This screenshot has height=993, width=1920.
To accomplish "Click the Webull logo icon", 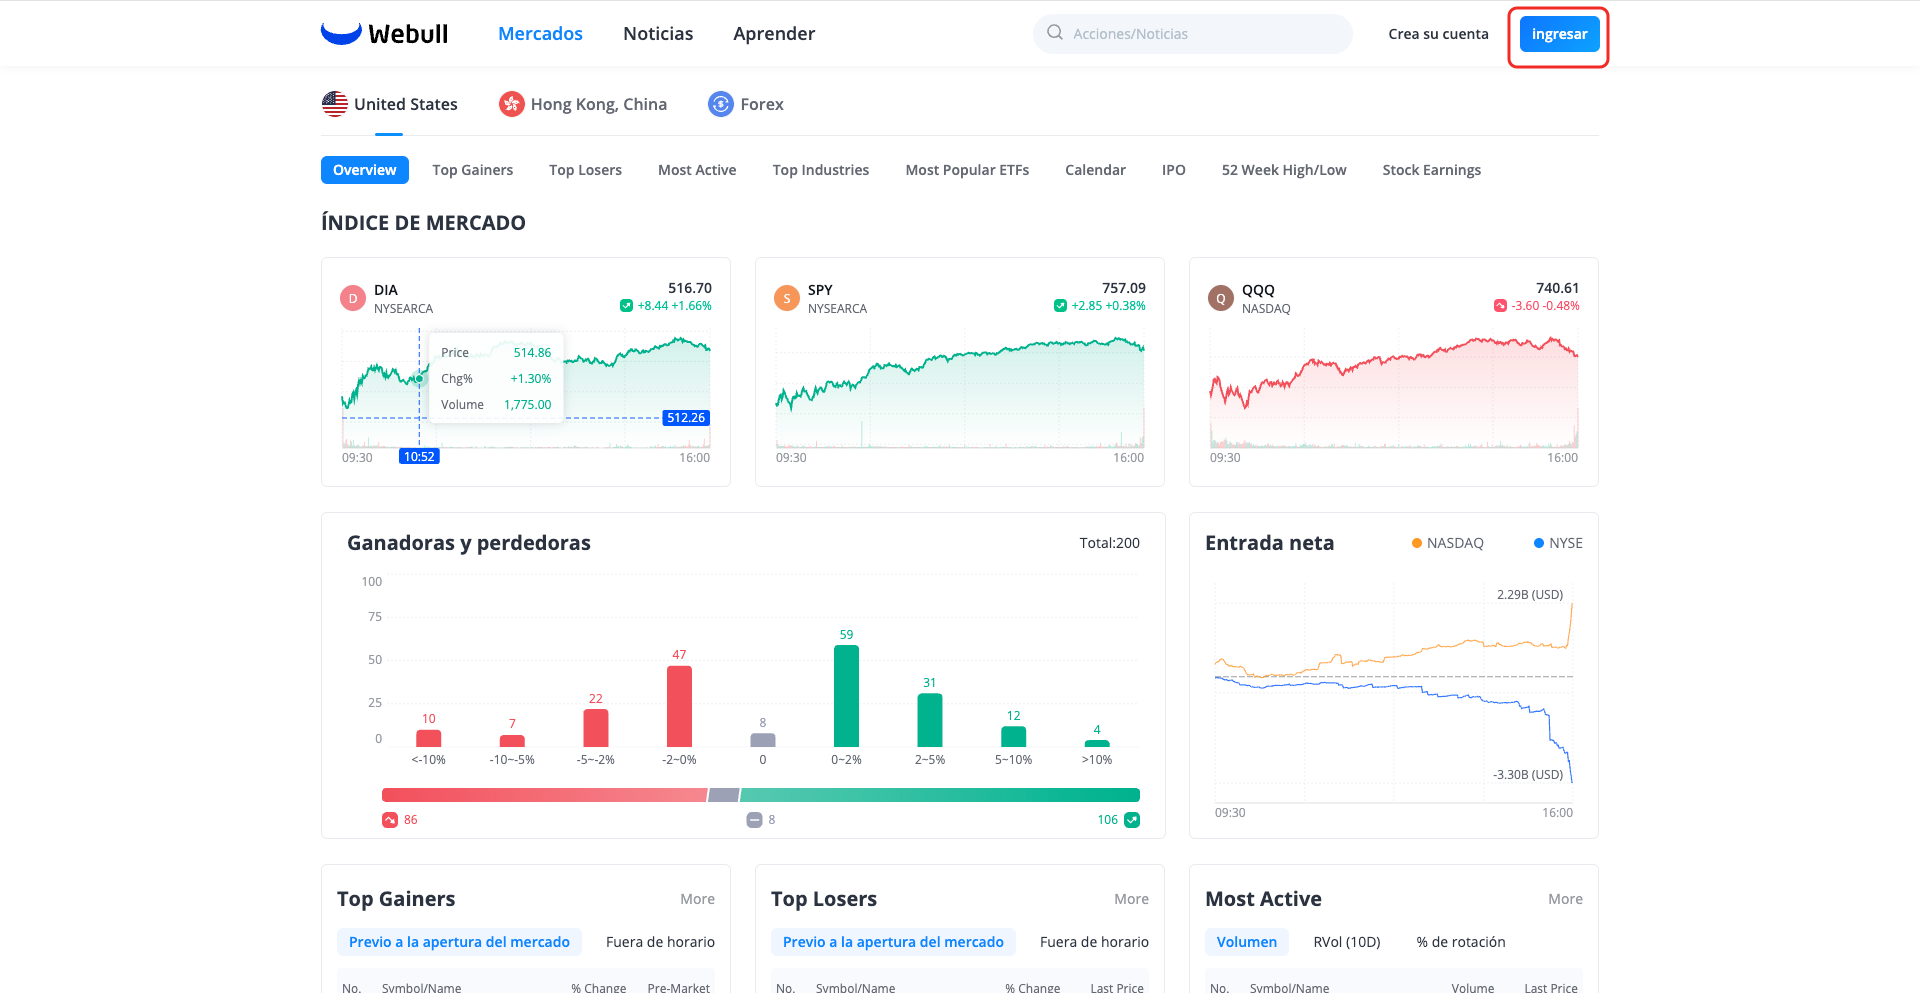I will point(341,33).
